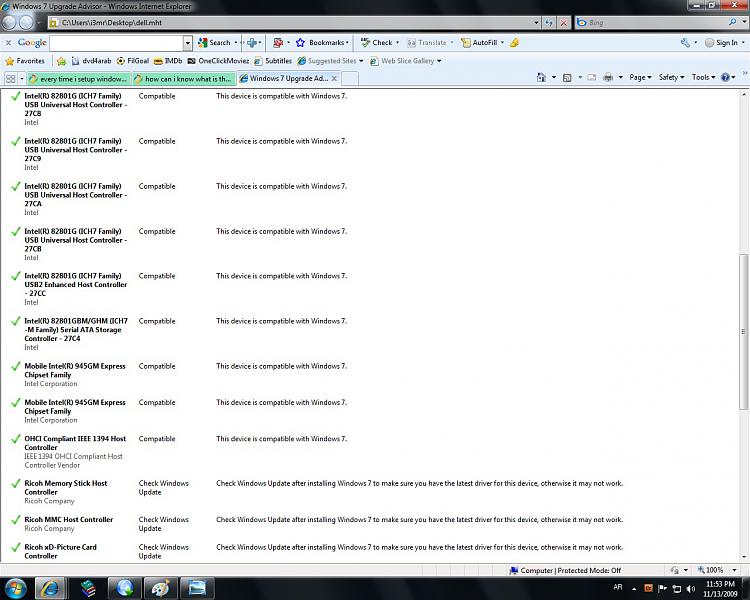Click 'Computer | Protected Mode: Off' status text
750x600 pixels.
pyautogui.click(x=570, y=570)
